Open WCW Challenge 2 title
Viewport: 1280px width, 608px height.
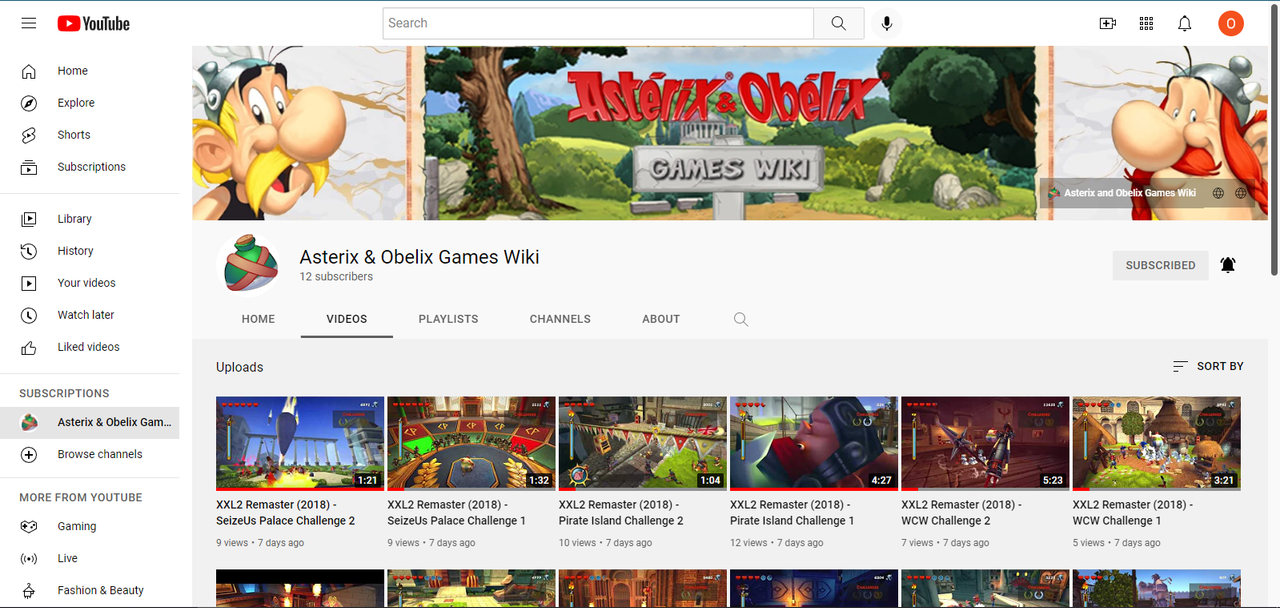click(962, 513)
